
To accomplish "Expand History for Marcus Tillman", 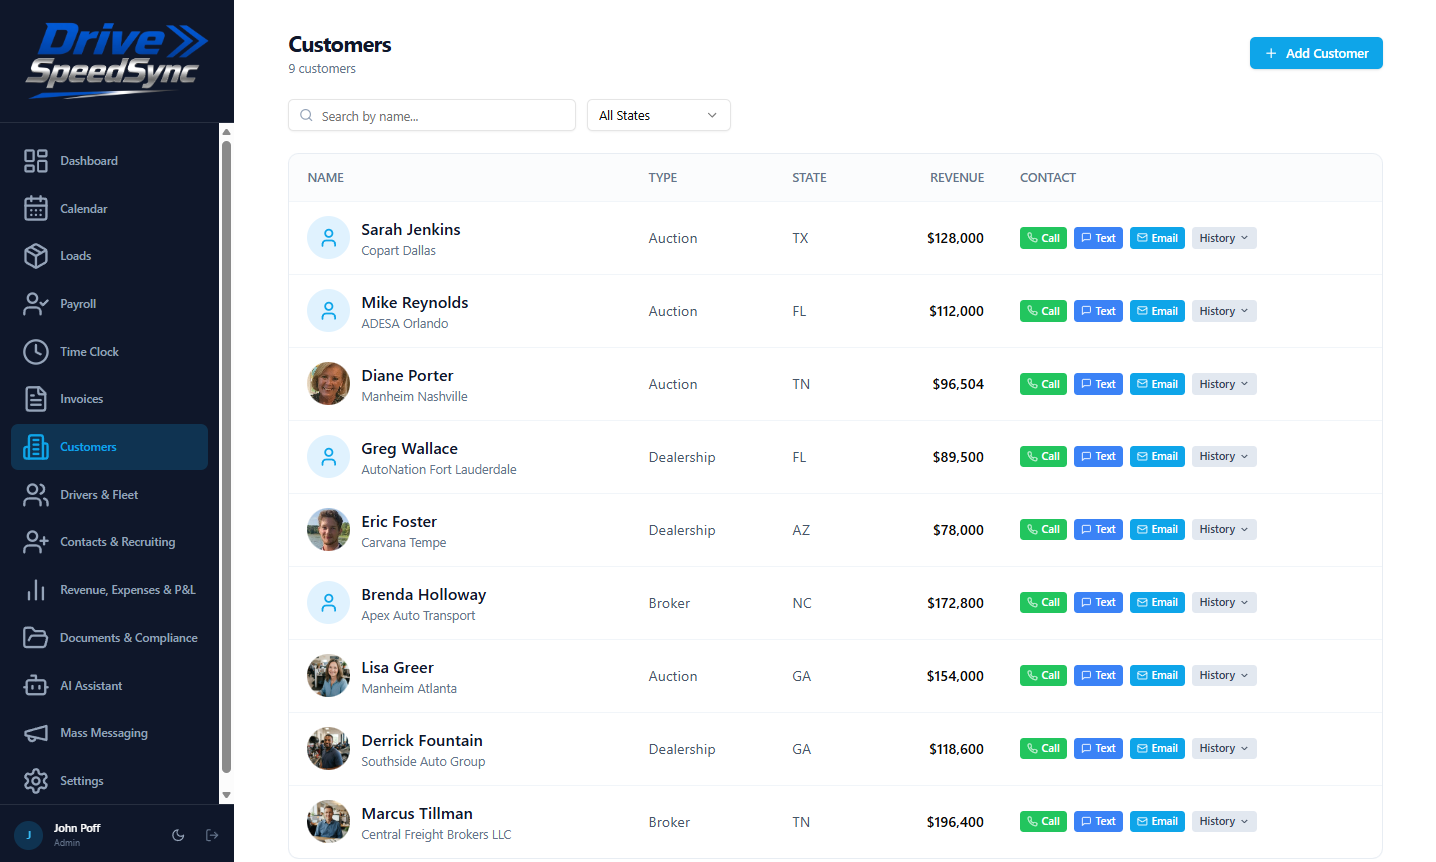I will (1224, 821).
